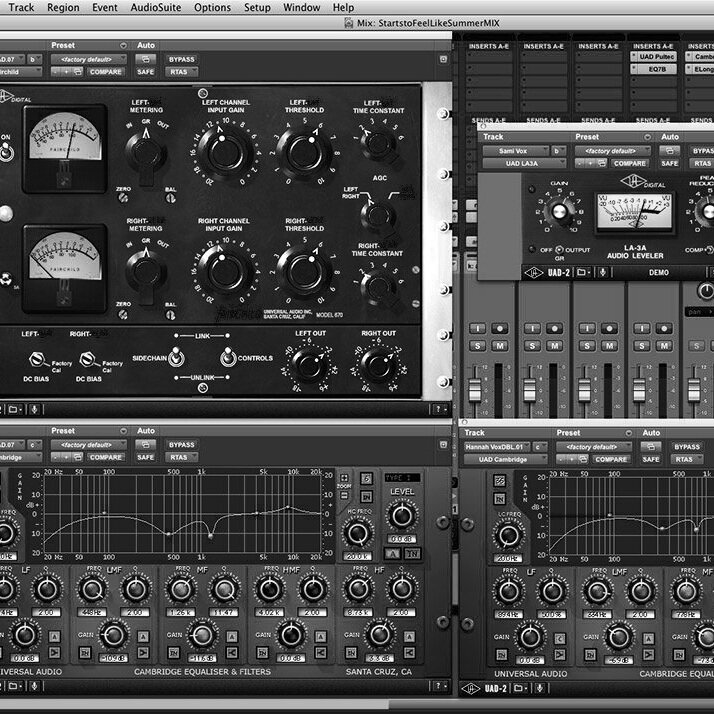Toggle the HC filter IN button on Cambridge
This screenshot has width=714, height=714.
point(366,496)
